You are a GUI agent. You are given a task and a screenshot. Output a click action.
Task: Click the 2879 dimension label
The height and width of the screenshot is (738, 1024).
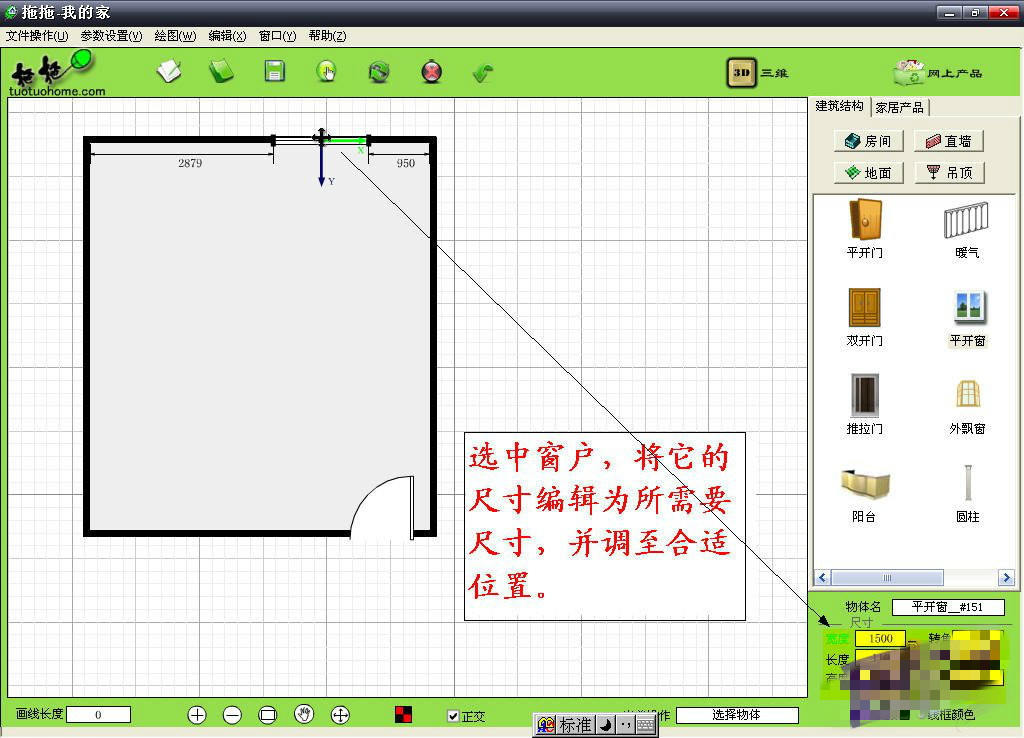(190, 163)
